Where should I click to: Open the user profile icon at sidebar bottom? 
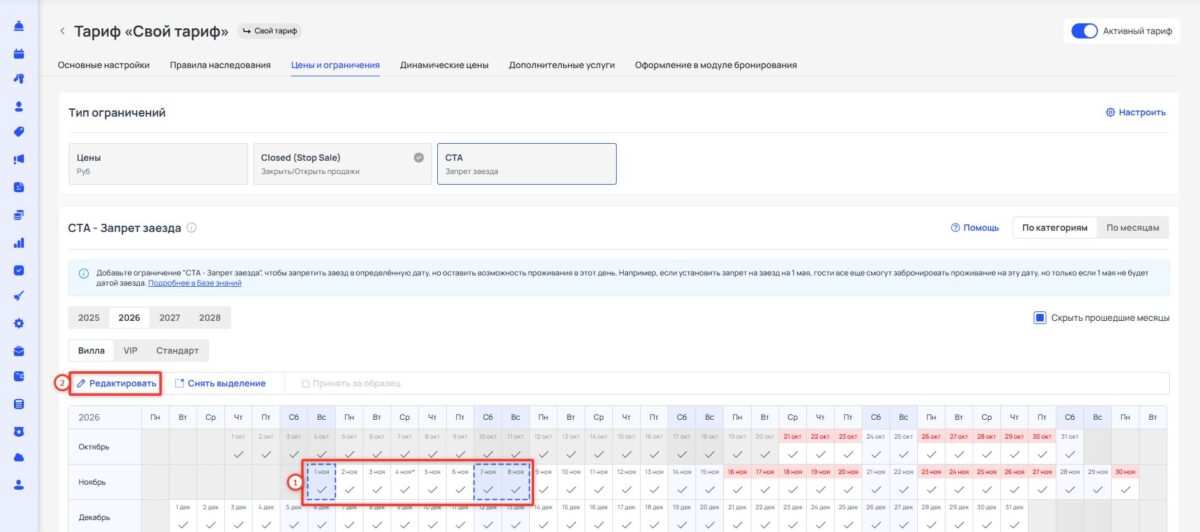coord(18,484)
